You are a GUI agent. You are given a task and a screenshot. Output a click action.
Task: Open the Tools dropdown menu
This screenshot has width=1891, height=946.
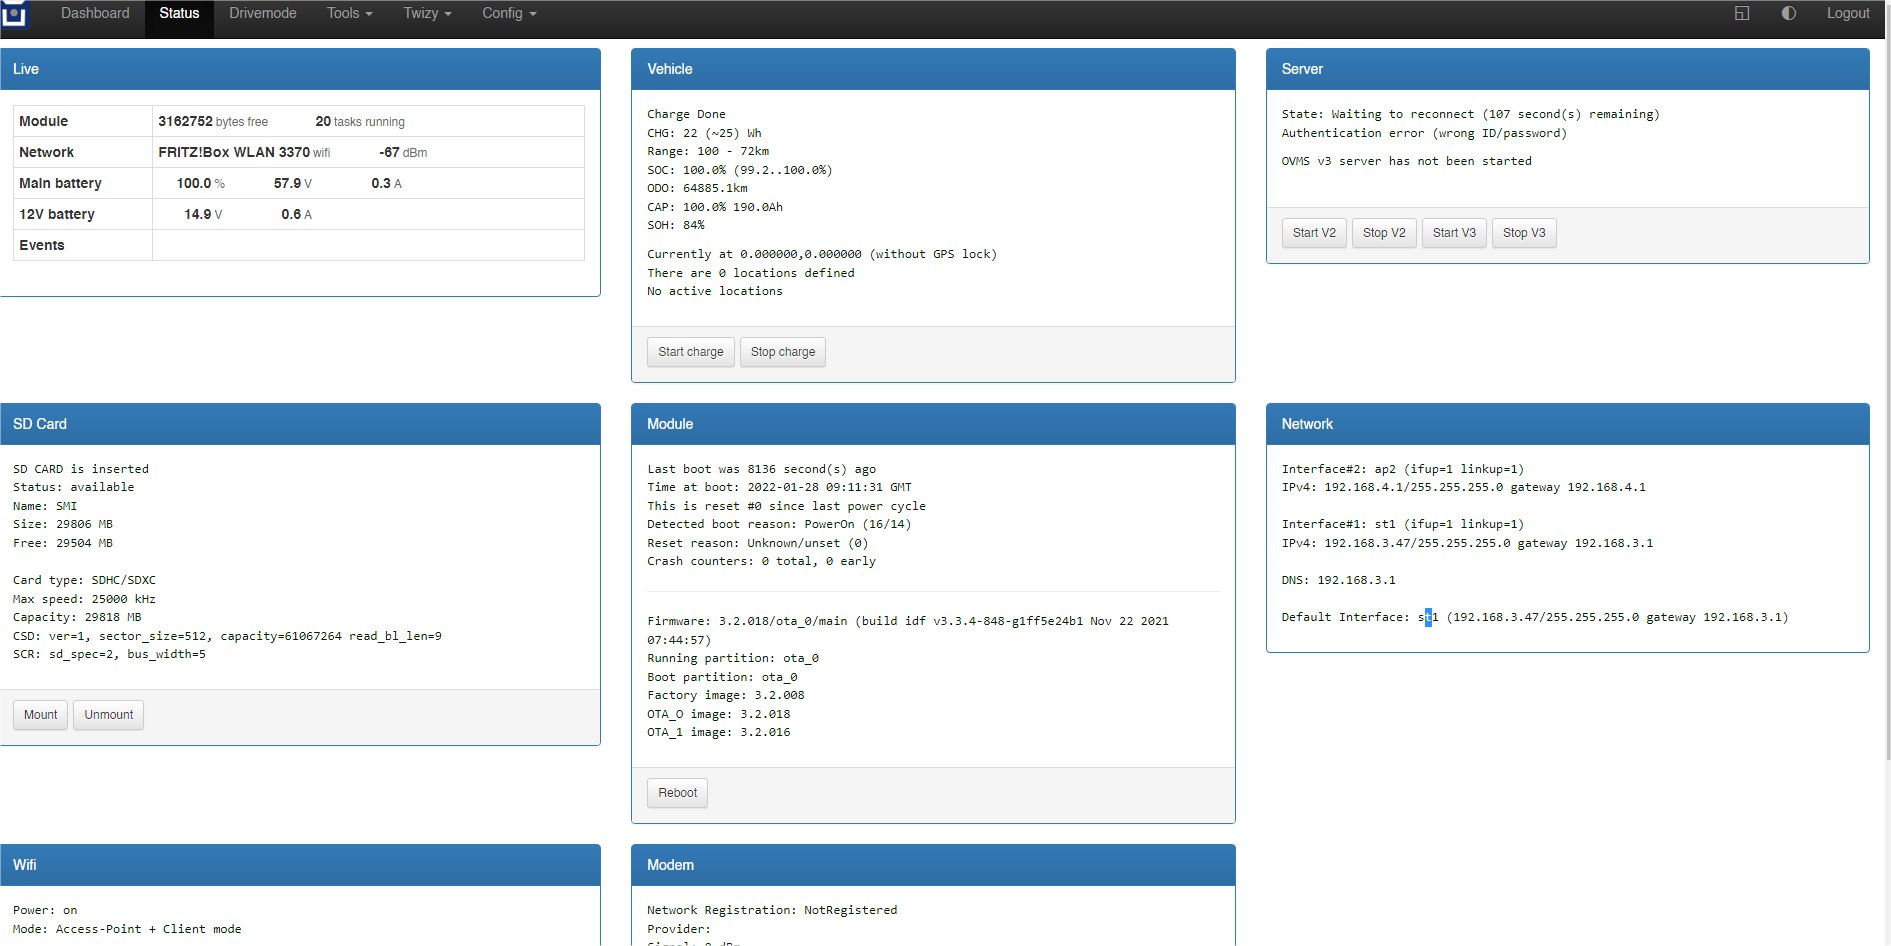point(349,14)
